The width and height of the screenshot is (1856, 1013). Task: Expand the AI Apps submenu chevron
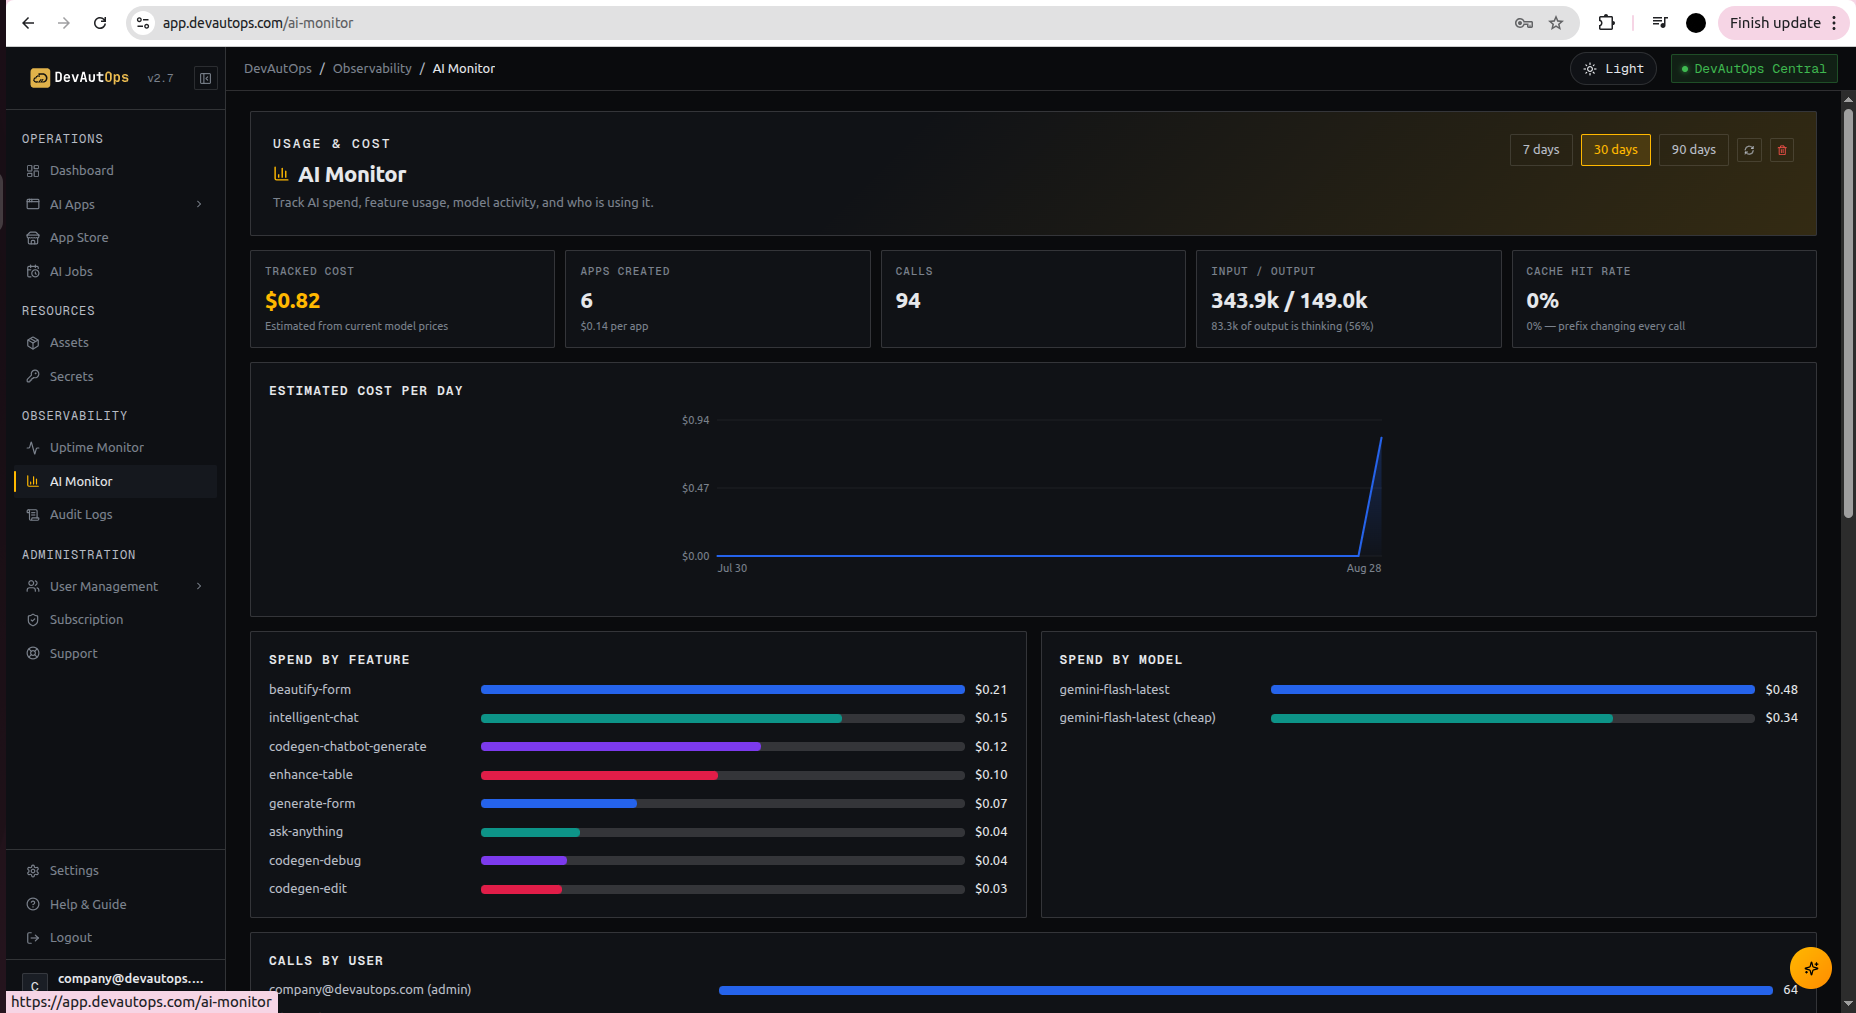(x=199, y=204)
